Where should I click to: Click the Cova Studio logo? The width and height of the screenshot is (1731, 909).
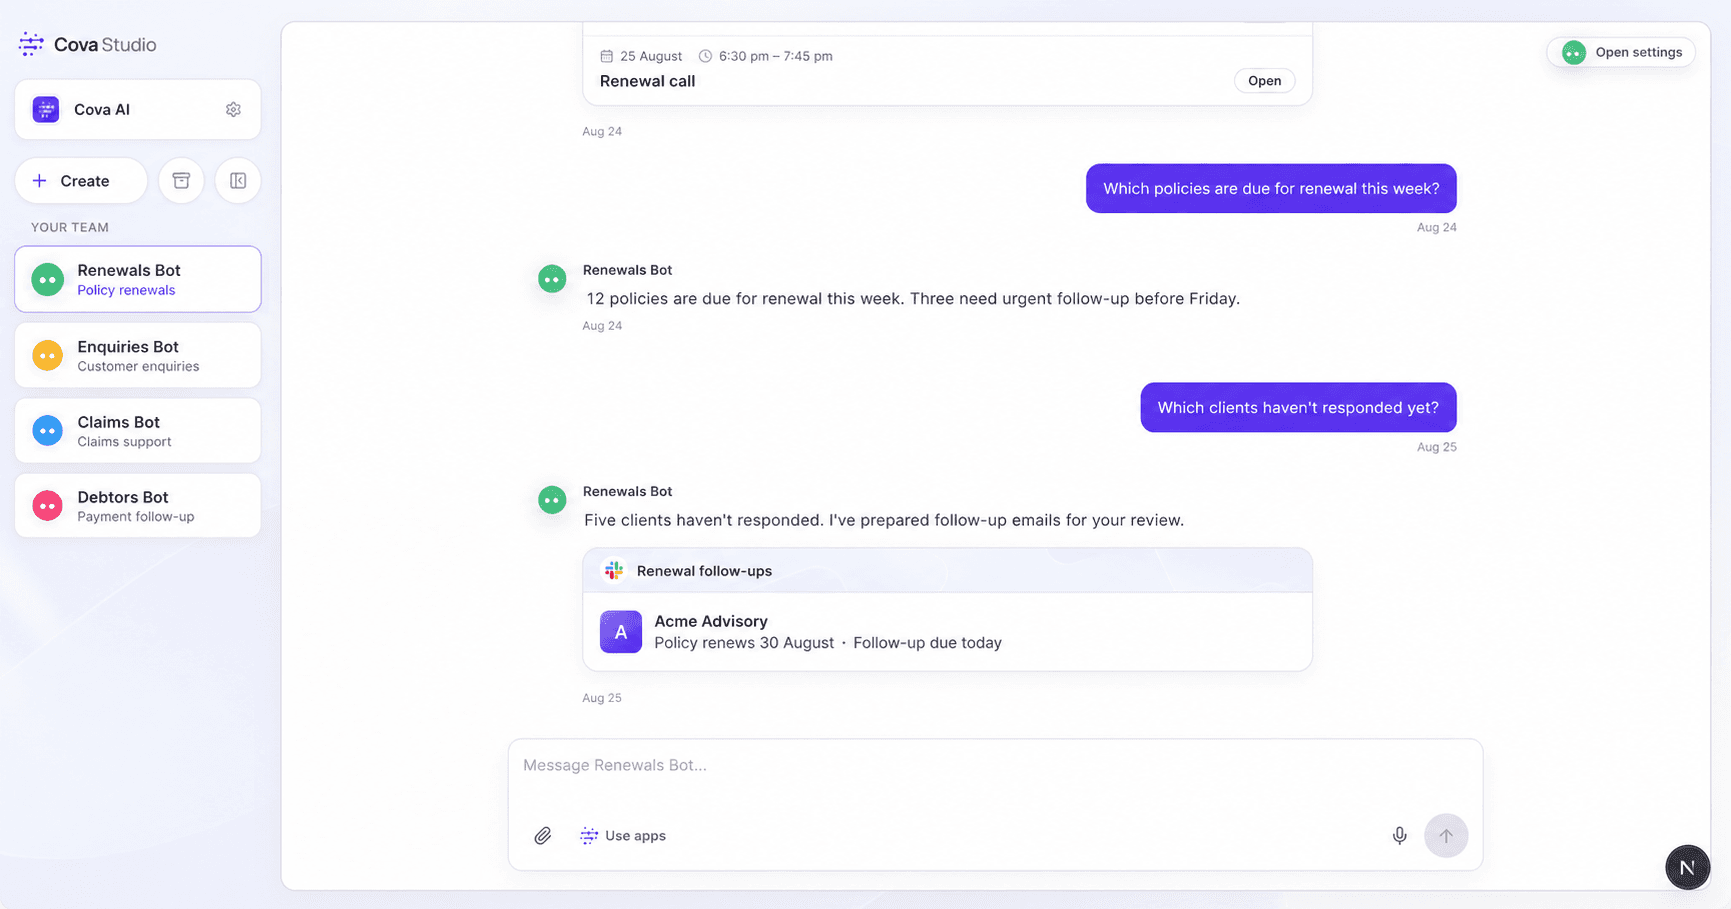[x=88, y=44]
